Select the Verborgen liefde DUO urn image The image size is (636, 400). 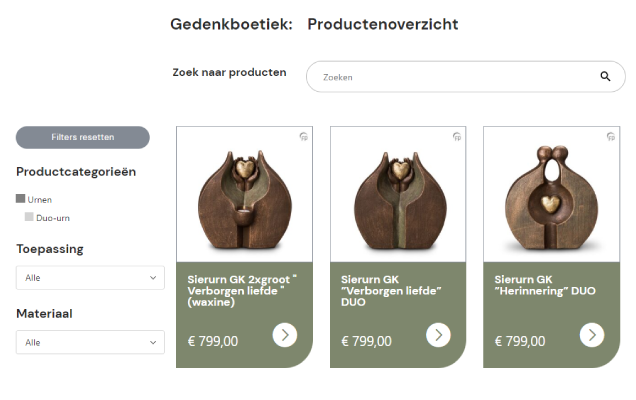(398, 195)
